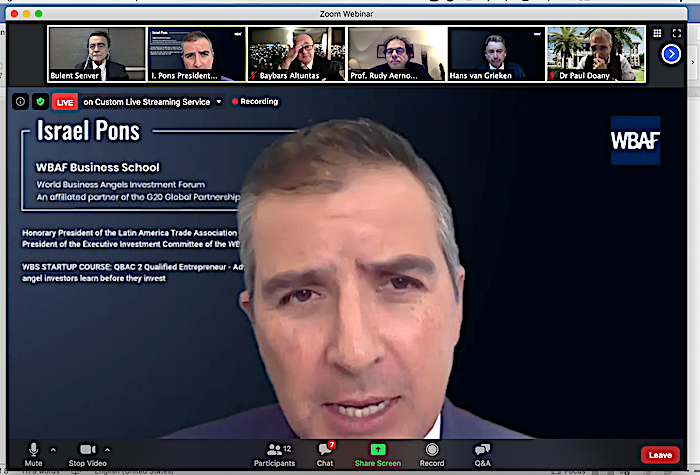Mute the microphone
The image size is (700, 475).
(x=33, y=454)
